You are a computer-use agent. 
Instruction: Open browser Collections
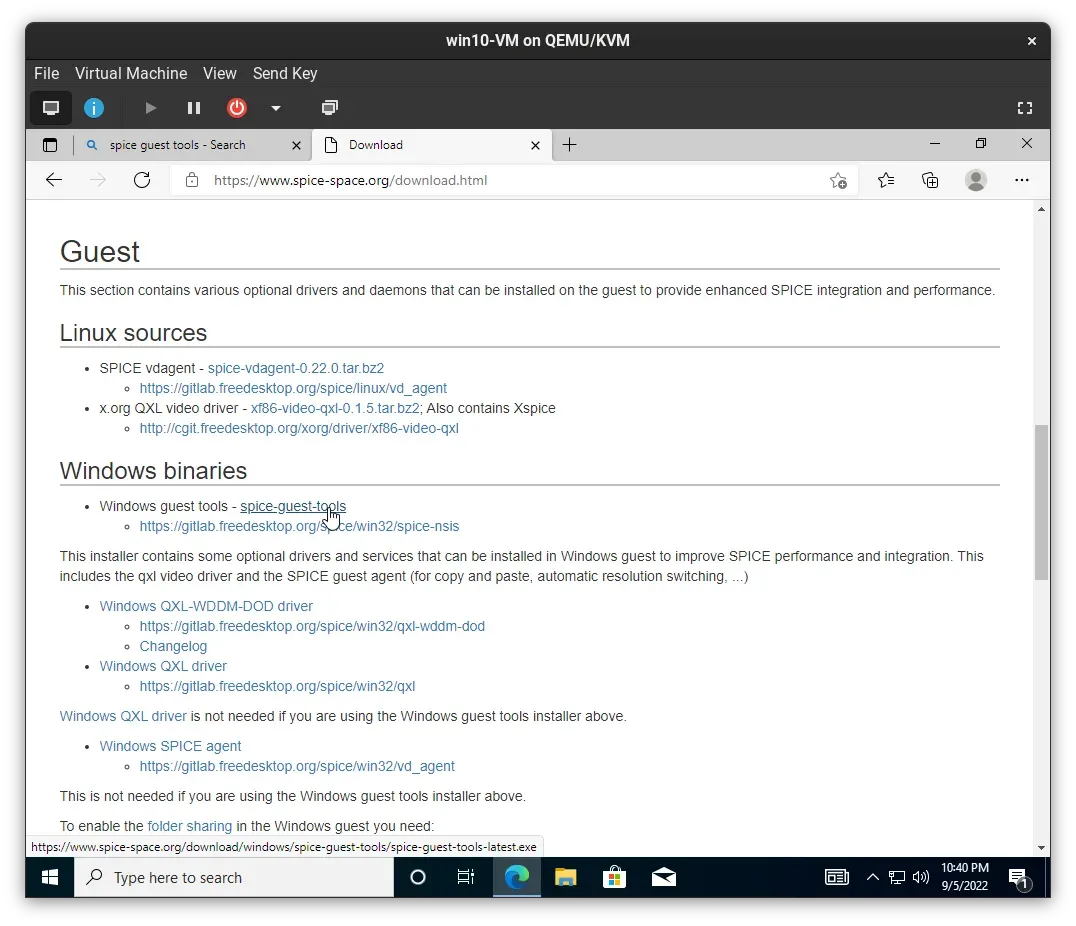click(930, 181)
